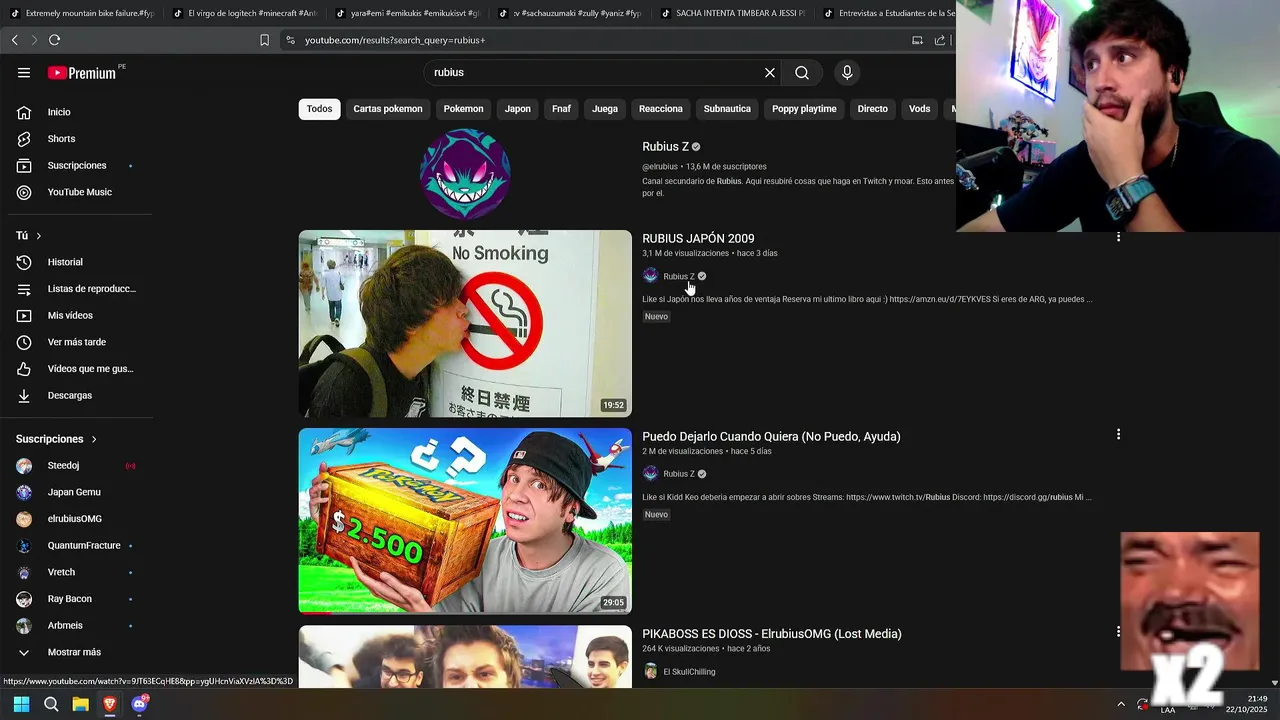Viewport: 1280px width, 720px height.
Task: Select the Reacciona filter chip
Action: tap(661, 109)
